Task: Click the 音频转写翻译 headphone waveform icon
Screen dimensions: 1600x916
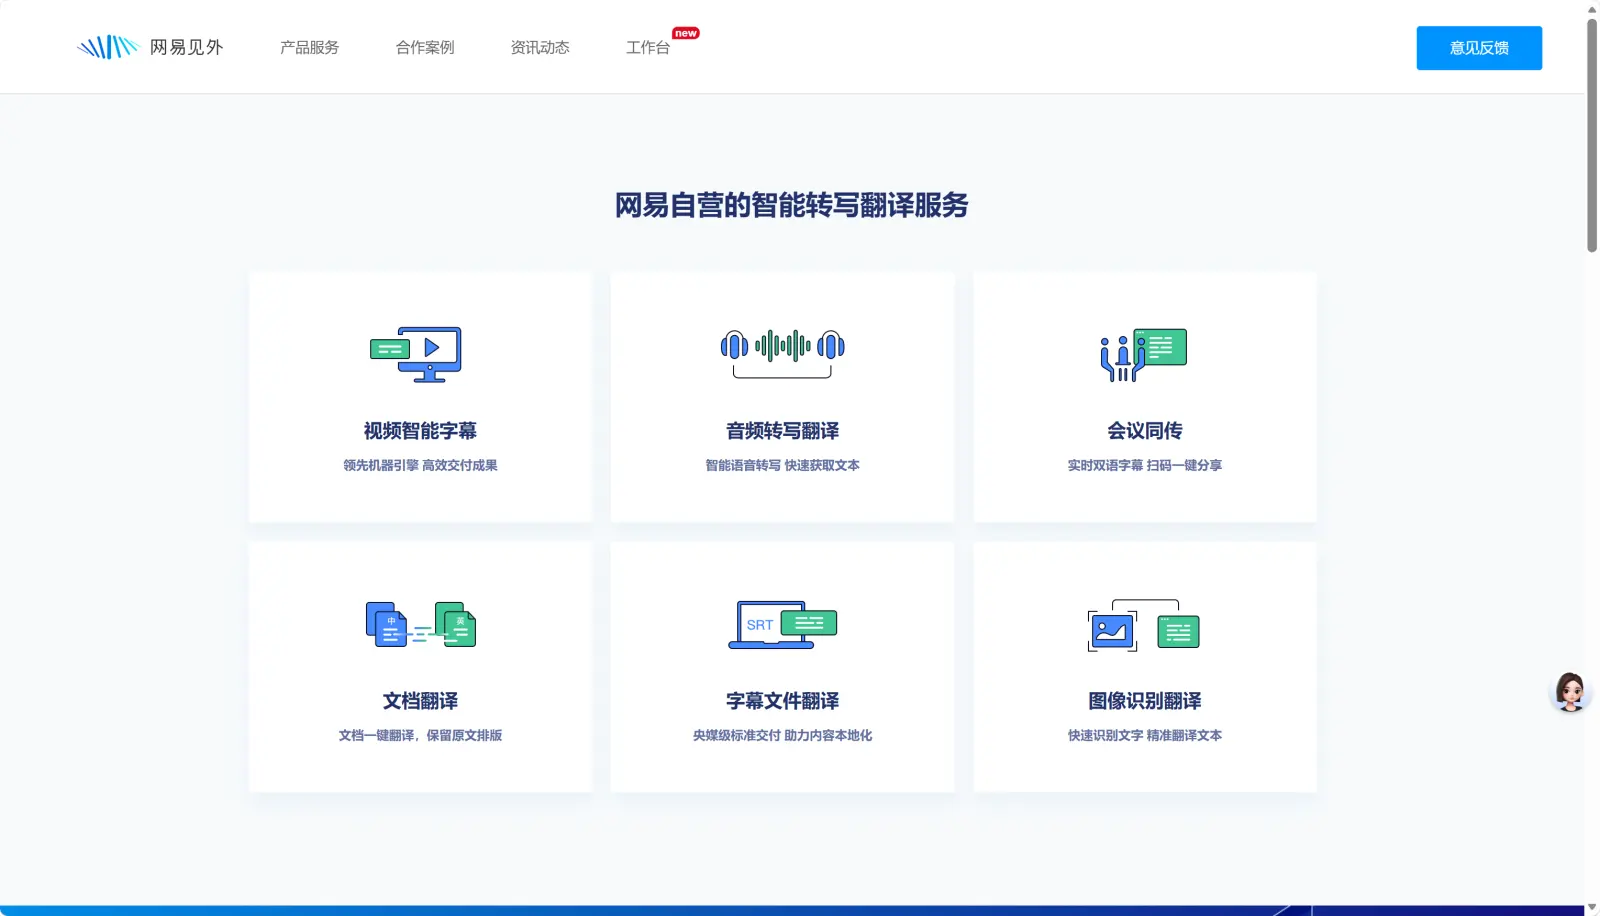Action: (782, 353)
